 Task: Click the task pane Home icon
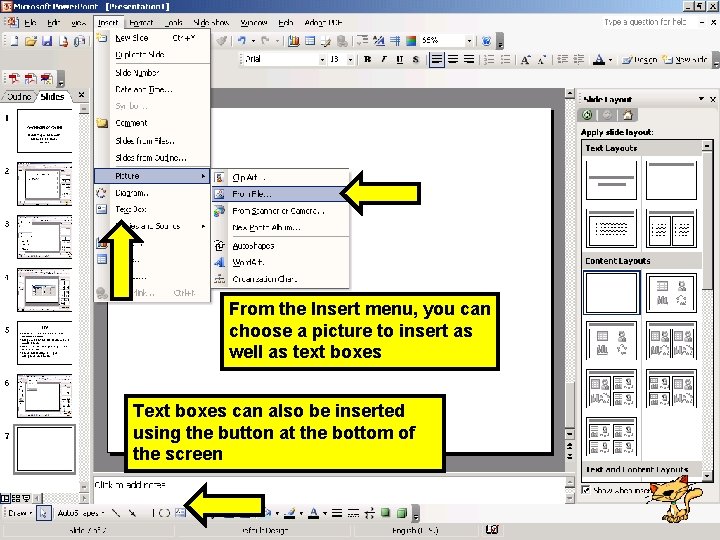coord(628,115)
